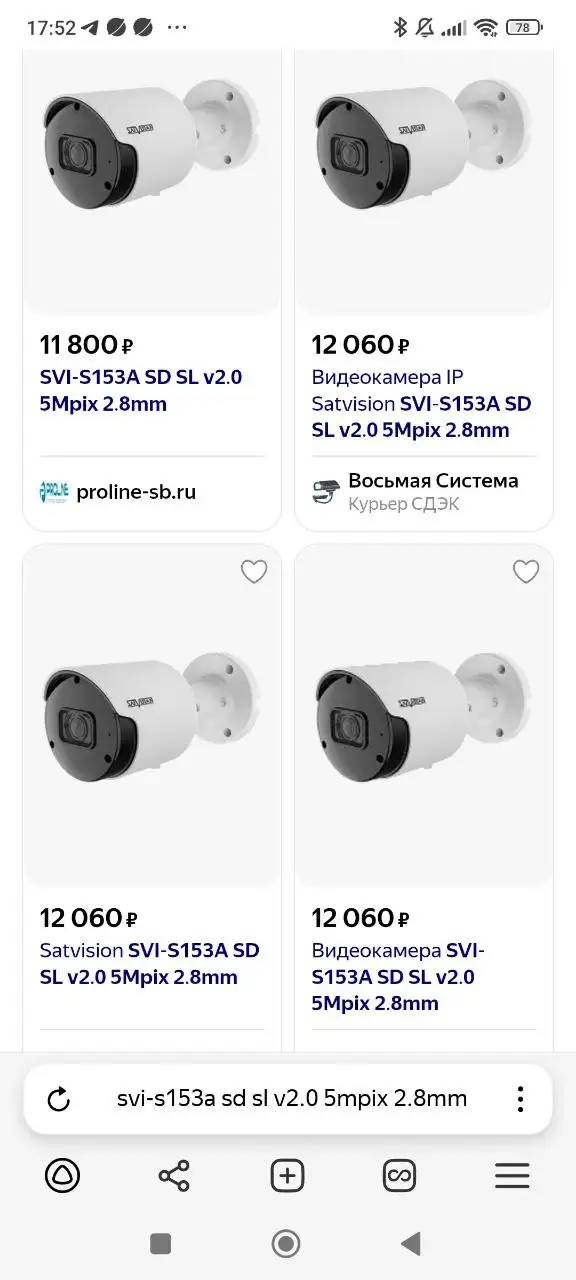576x1280 pixels.
Task: Open the browser hamburger menu icon
Action: [512, 1176]
